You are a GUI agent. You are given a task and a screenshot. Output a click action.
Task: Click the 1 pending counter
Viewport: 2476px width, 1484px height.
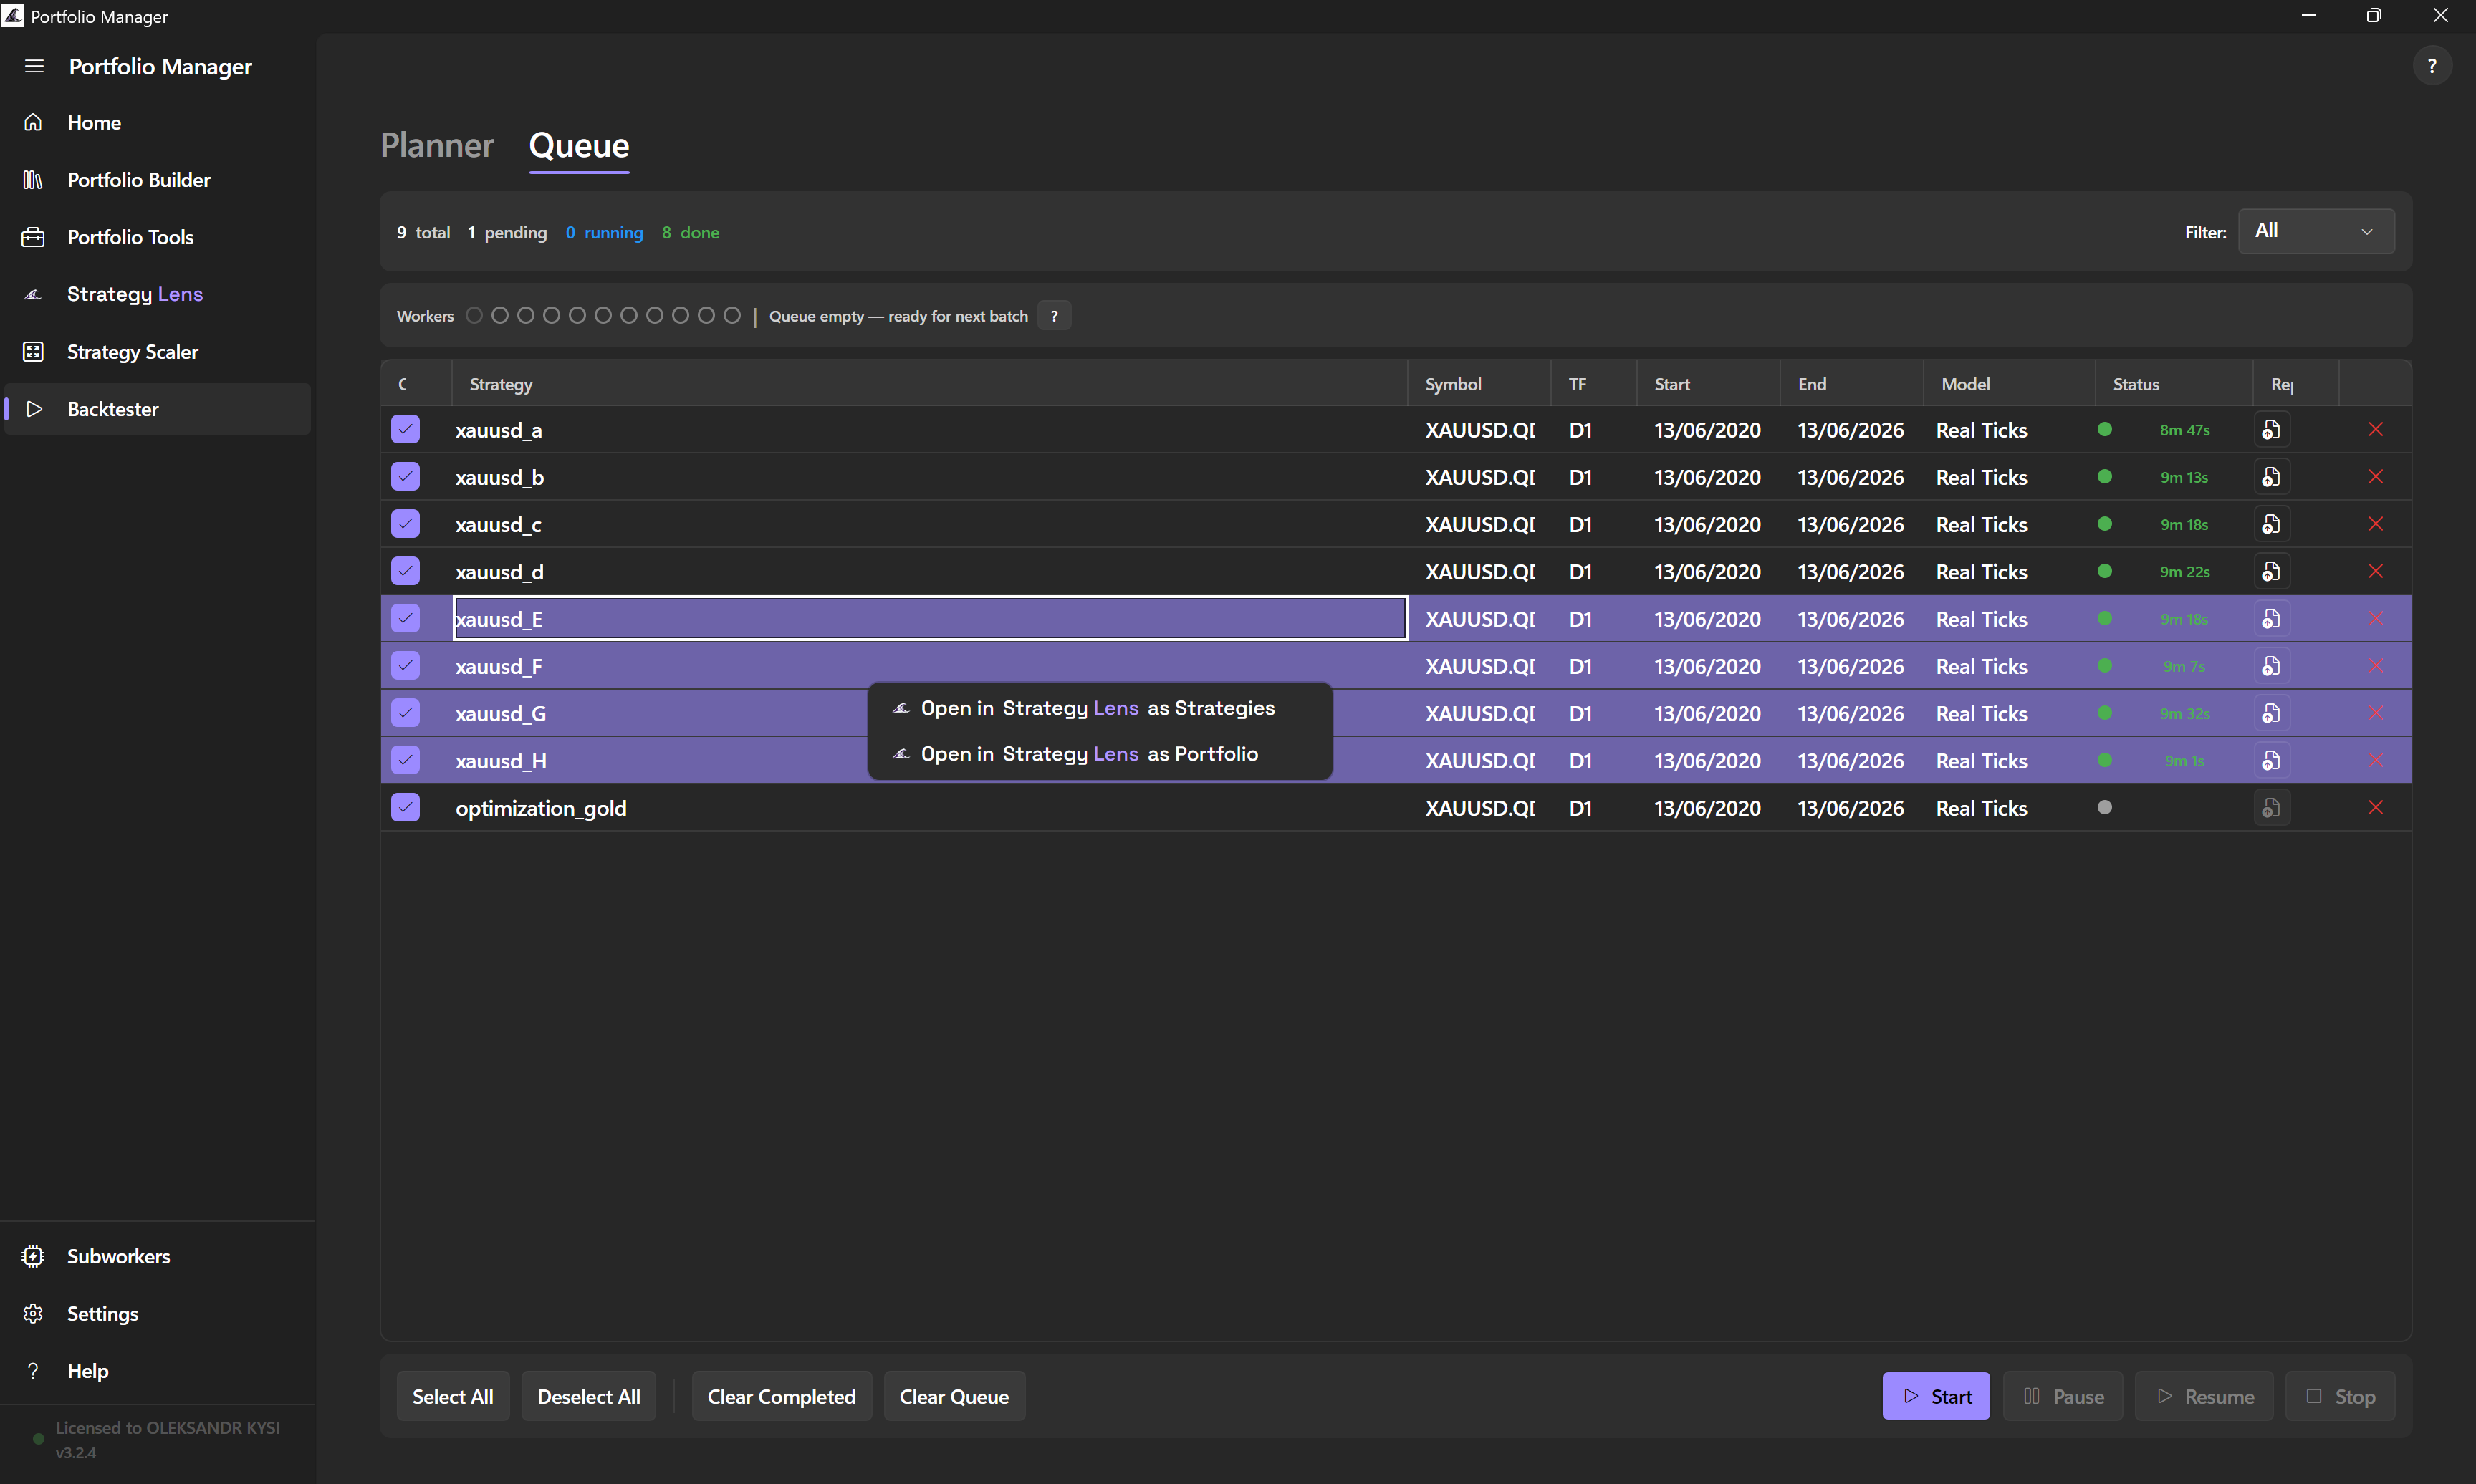507,232
